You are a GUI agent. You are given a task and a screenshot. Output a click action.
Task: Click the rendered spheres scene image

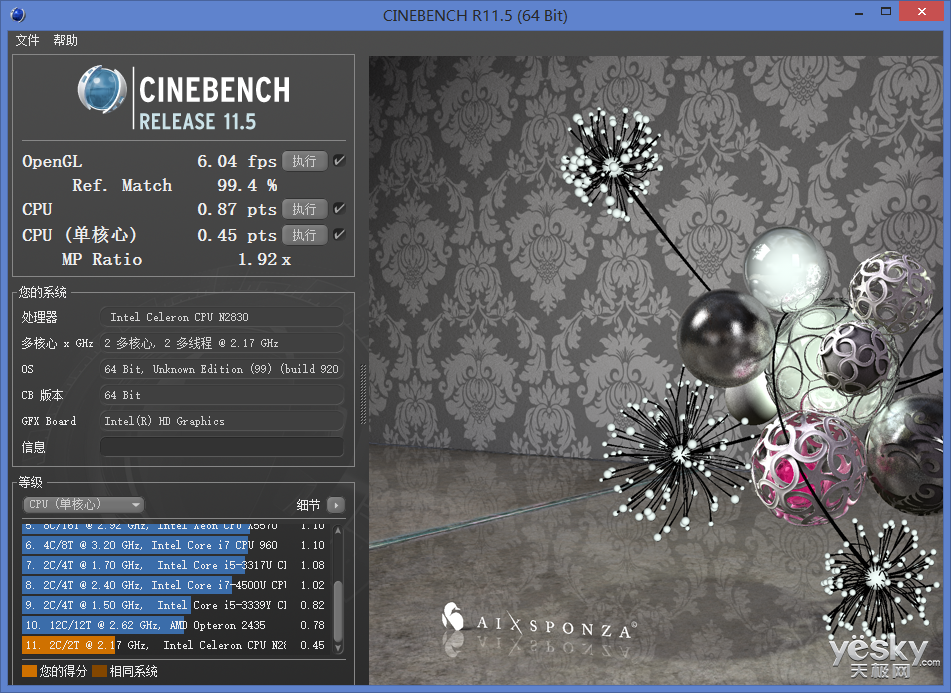(x=656, y=370)
